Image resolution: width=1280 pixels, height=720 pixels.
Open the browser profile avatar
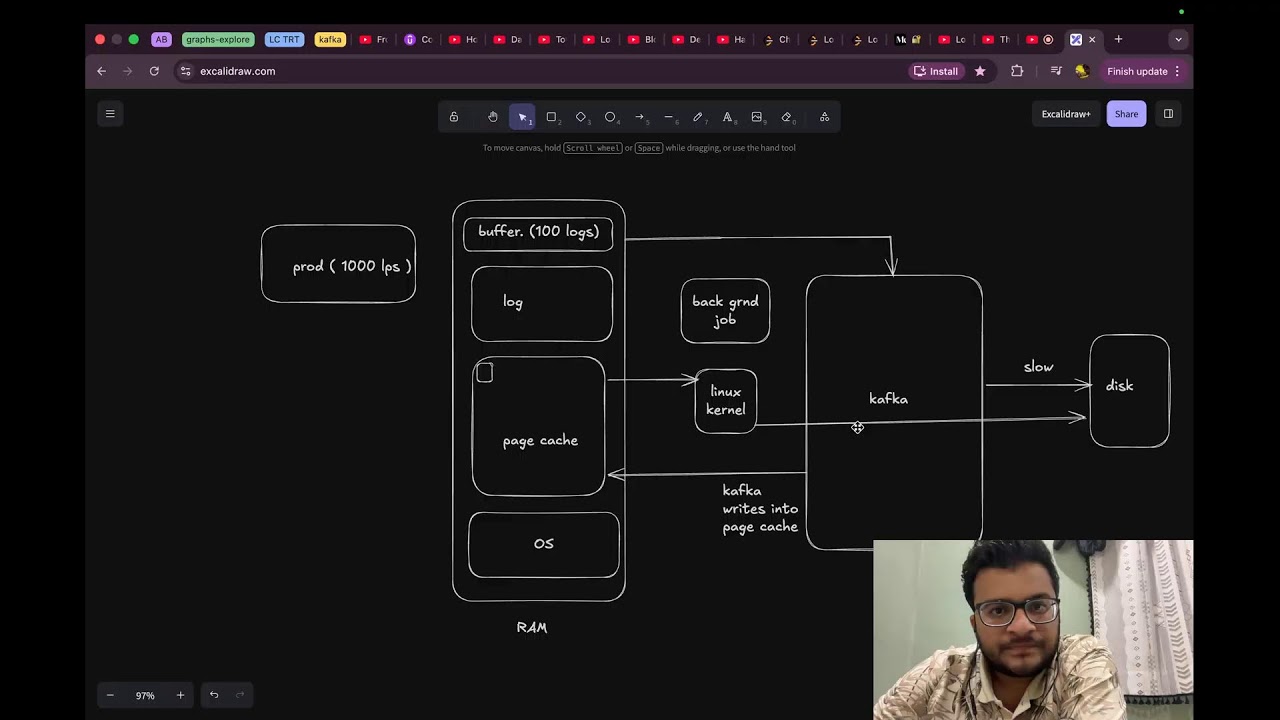[1081, 71]
